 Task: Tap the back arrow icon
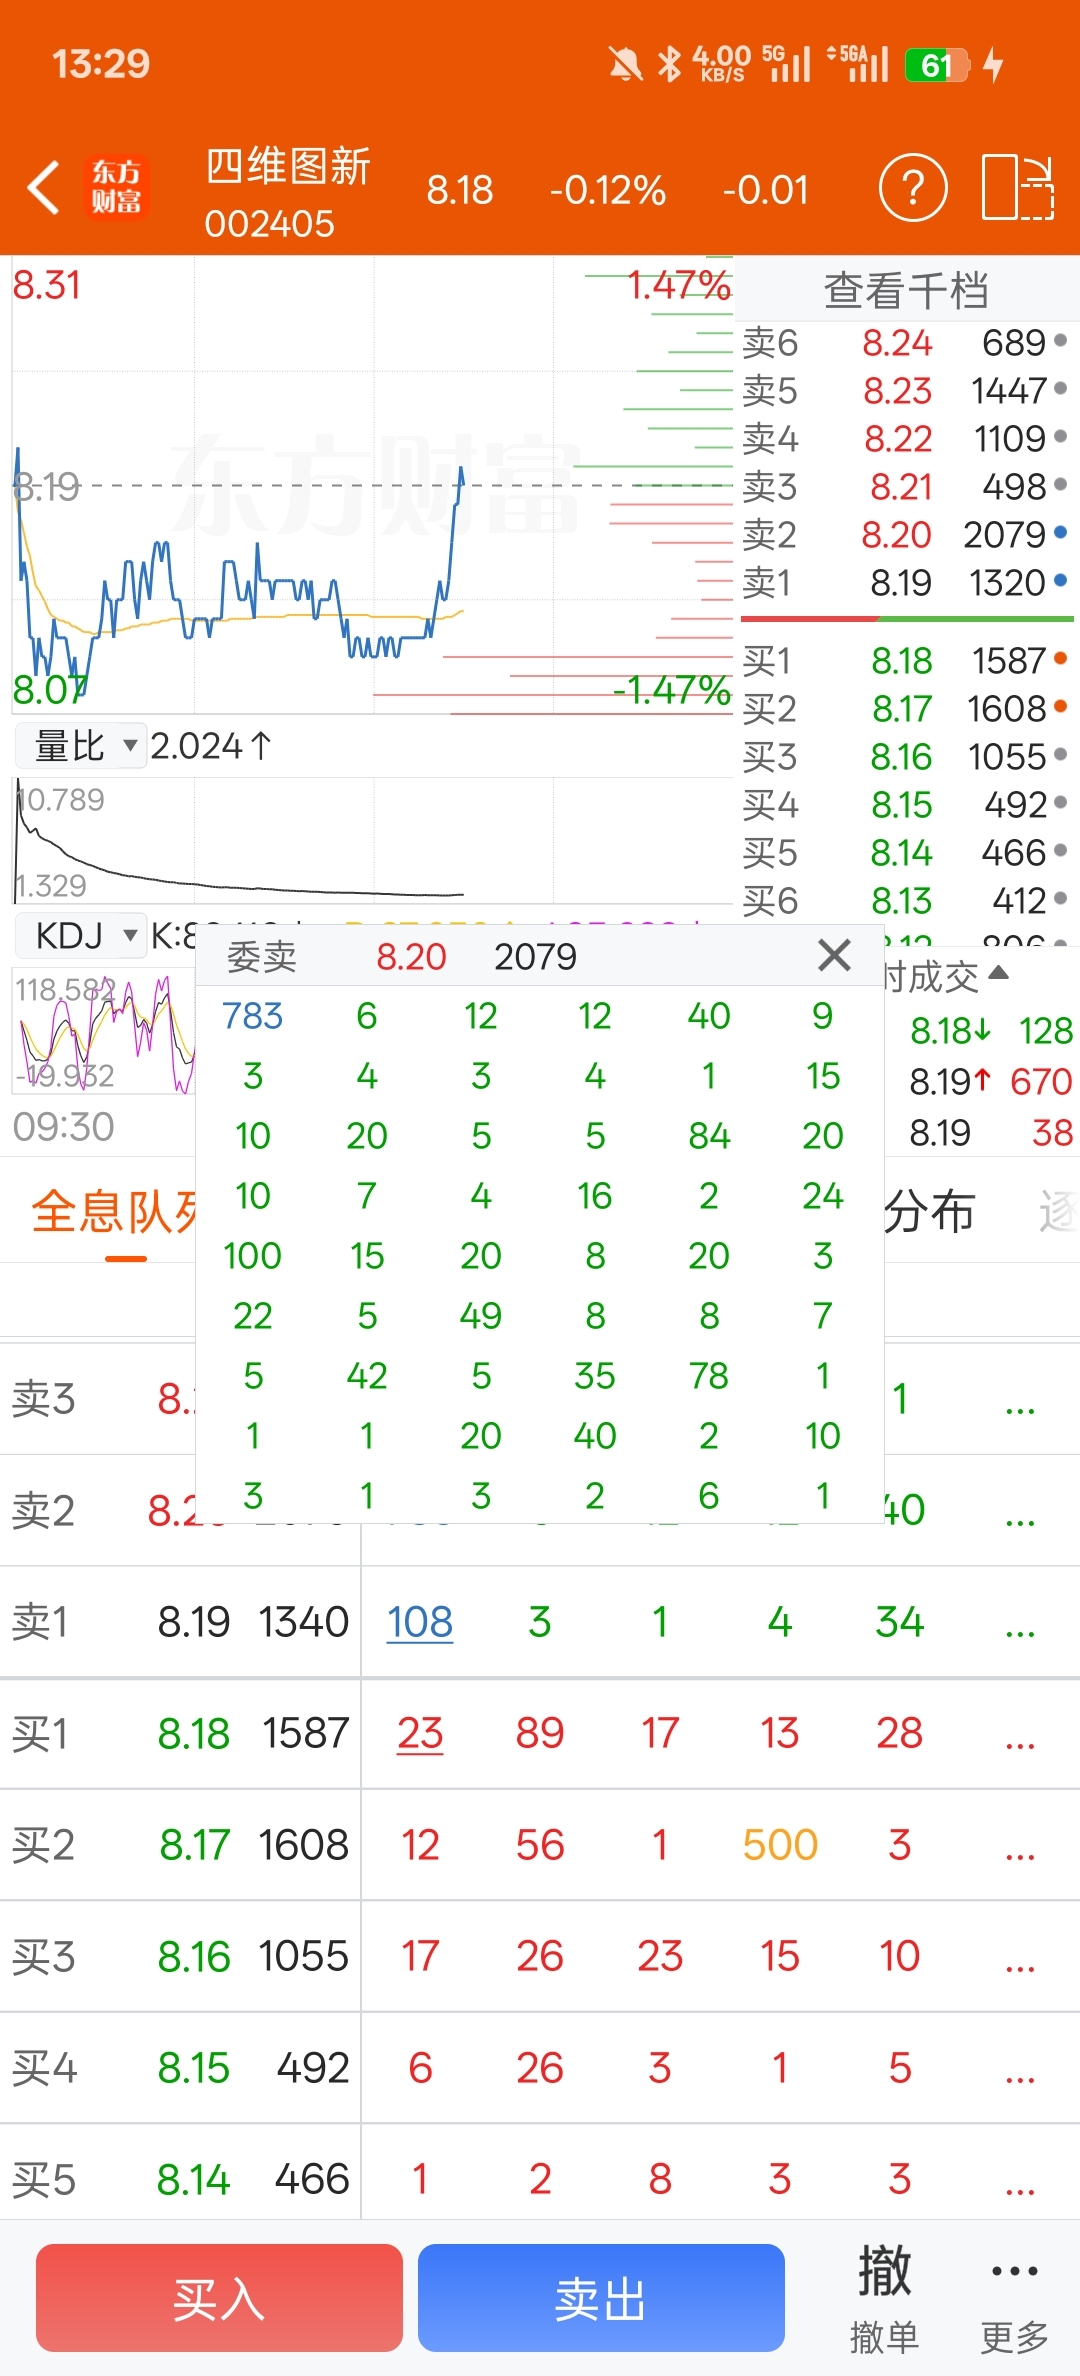[44, 187]
